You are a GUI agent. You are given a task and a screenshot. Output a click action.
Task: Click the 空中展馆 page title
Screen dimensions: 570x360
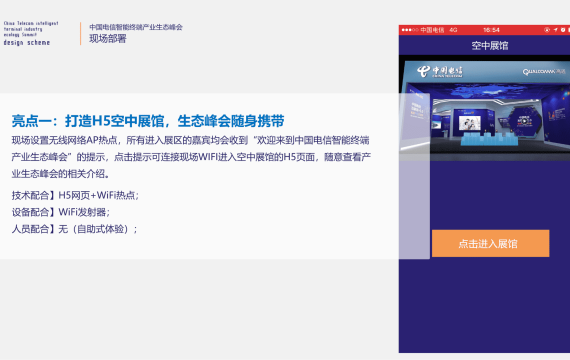coord(490,45)
